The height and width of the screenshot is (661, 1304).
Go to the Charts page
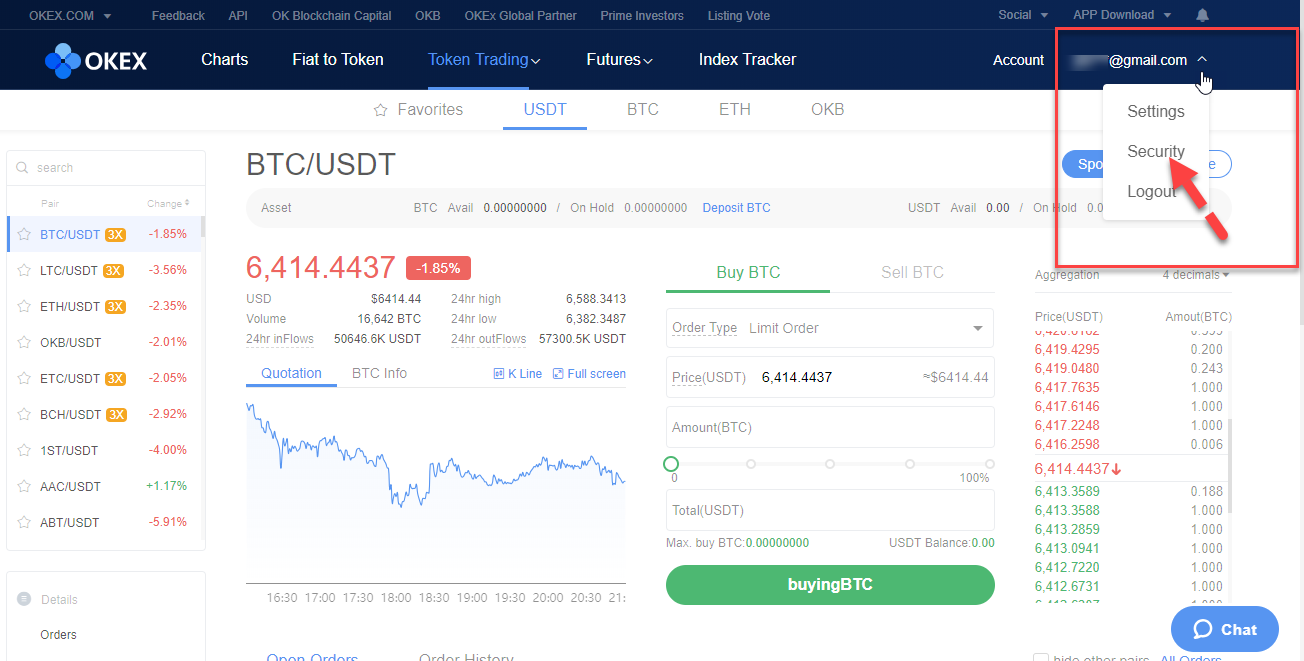click(x=224, y=60)
